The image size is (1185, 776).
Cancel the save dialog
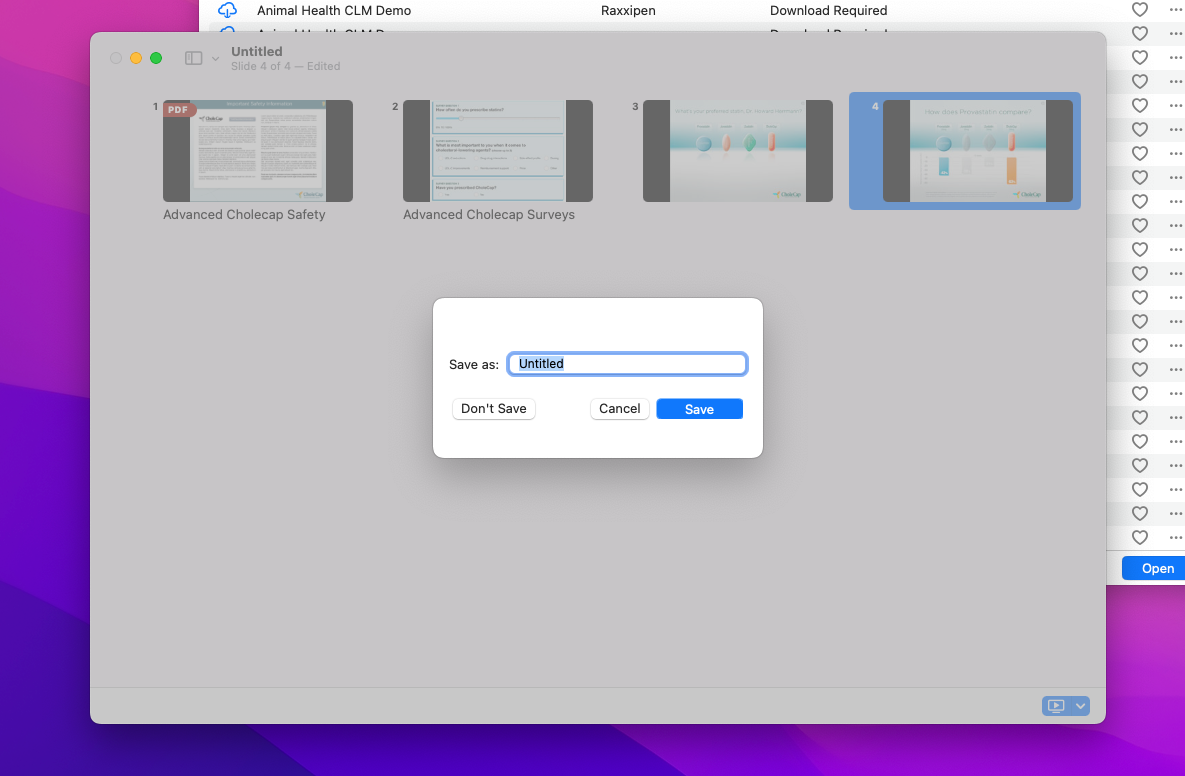coord(619,408)
